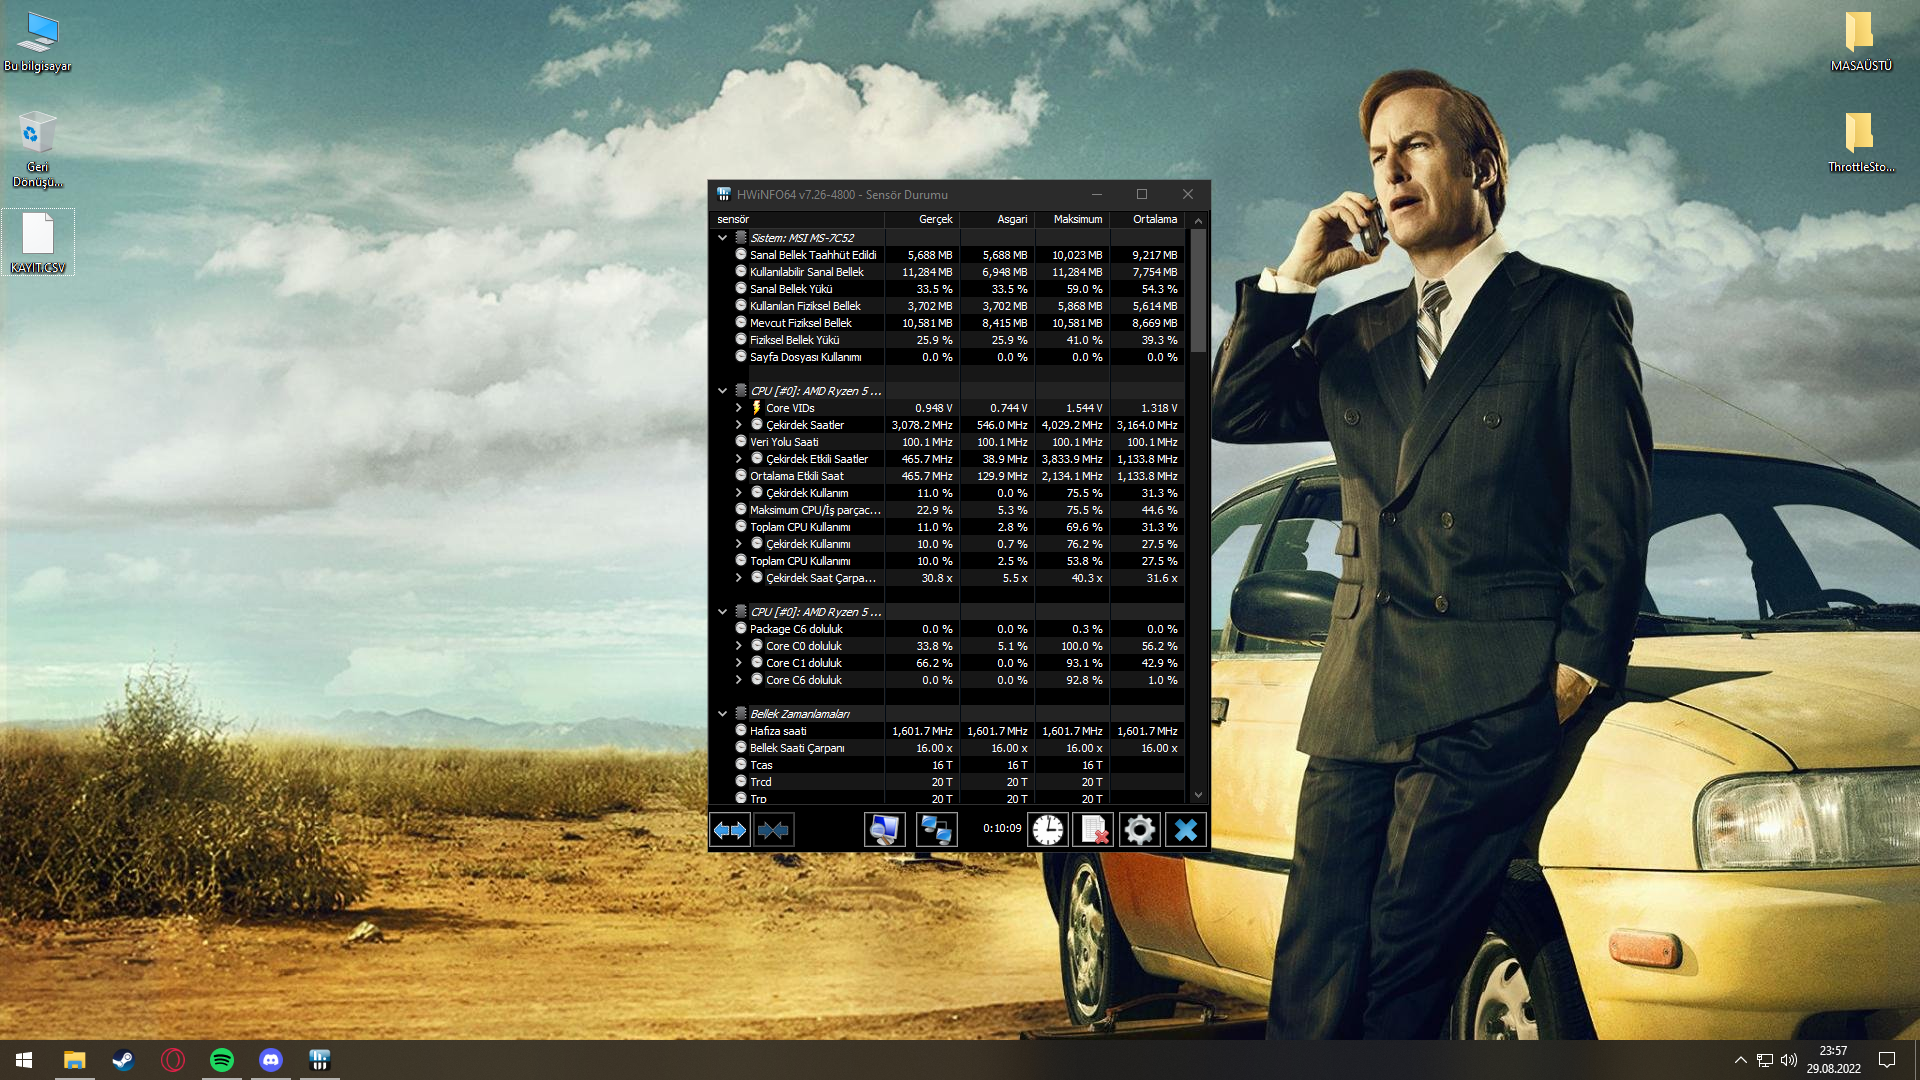Open sensor settings gear icon

coord(1139,830)
